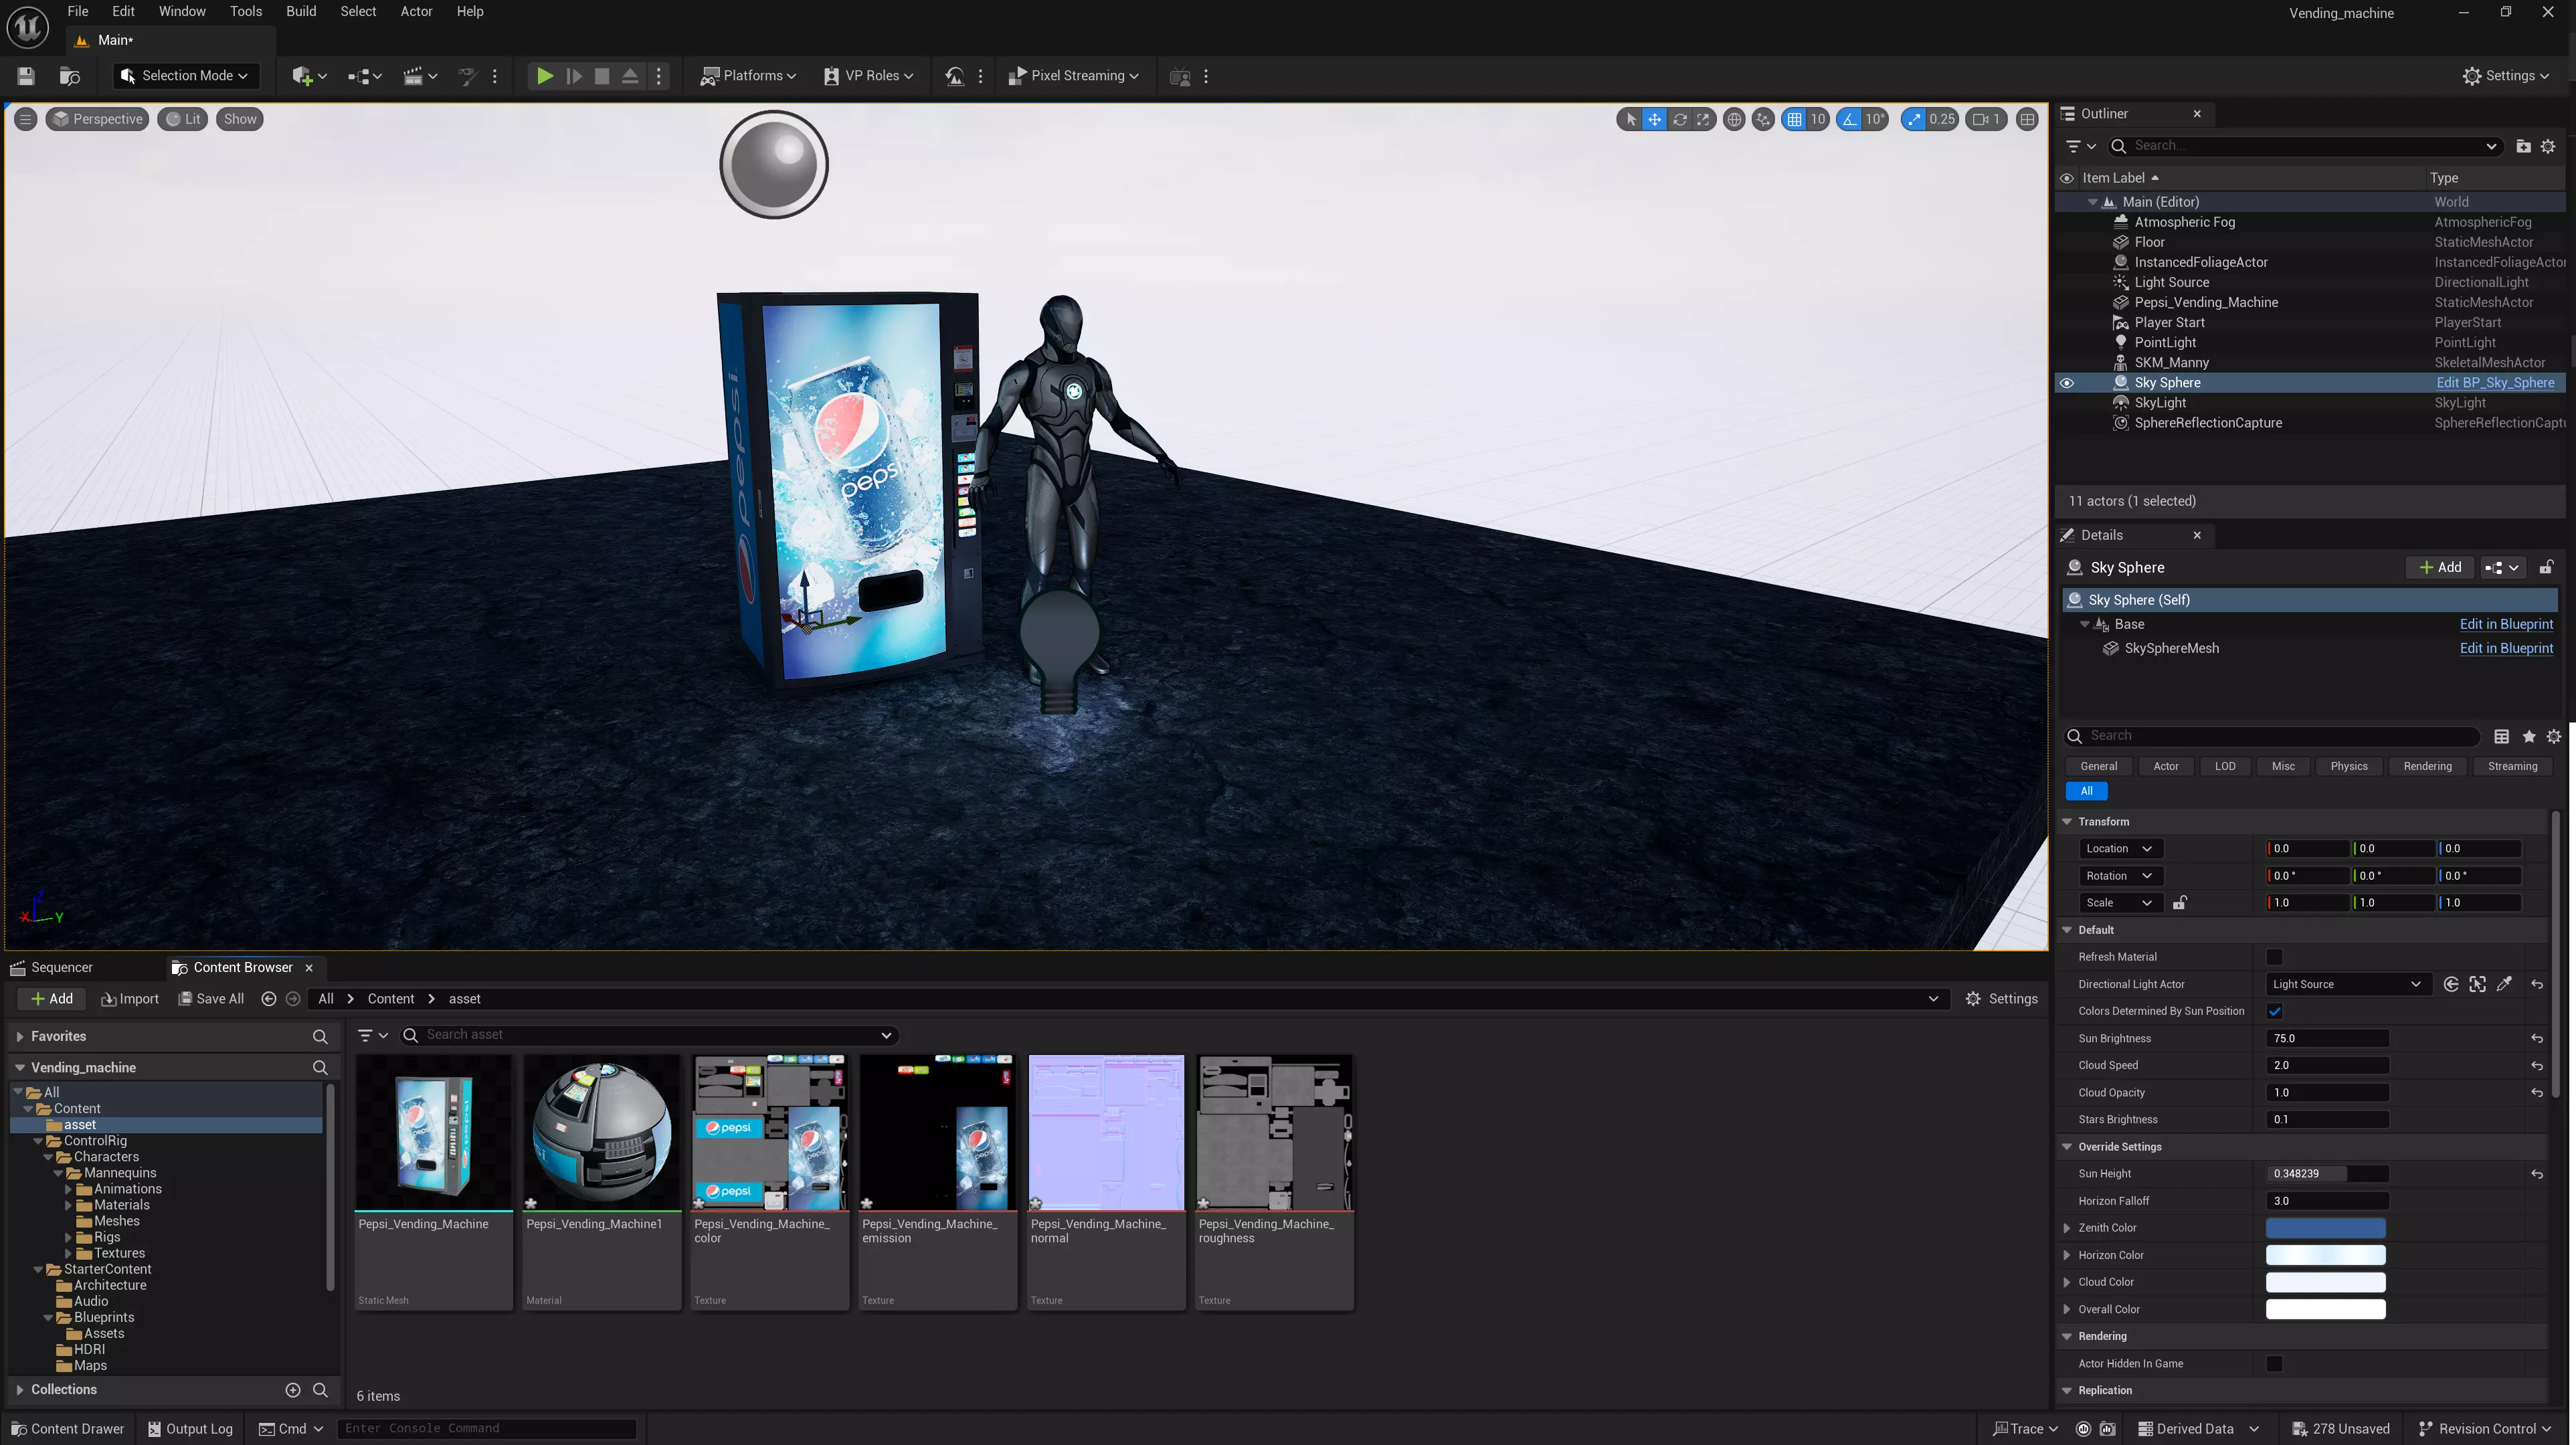Image resolution: width=2576 pixels, height=1445 pixels.
Task: Click lock icon in Details panel header
Action: 2546,567
